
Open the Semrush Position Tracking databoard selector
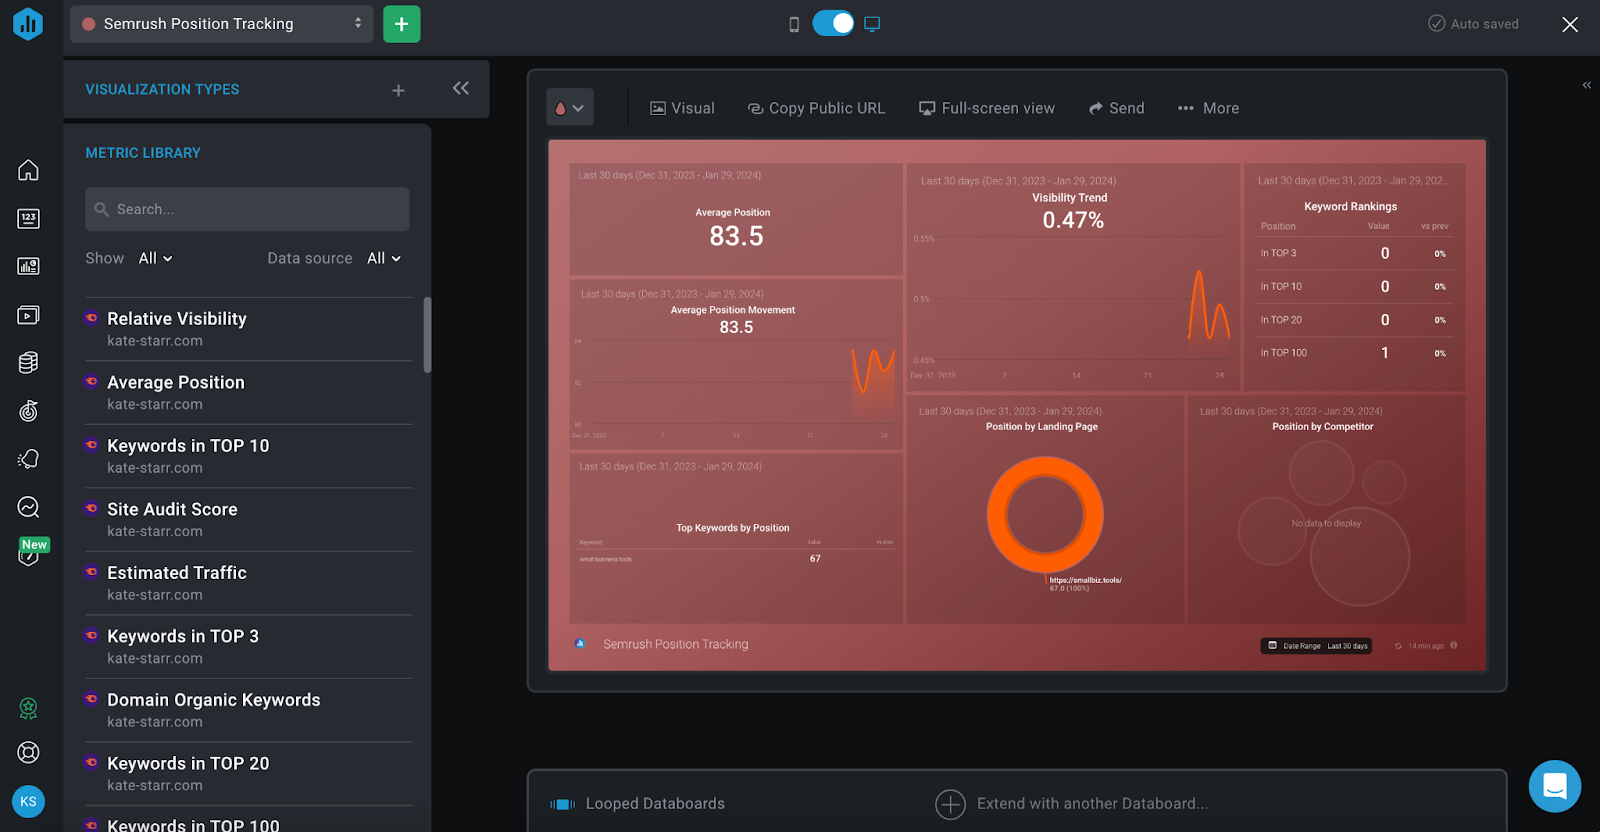coord(221,24)
